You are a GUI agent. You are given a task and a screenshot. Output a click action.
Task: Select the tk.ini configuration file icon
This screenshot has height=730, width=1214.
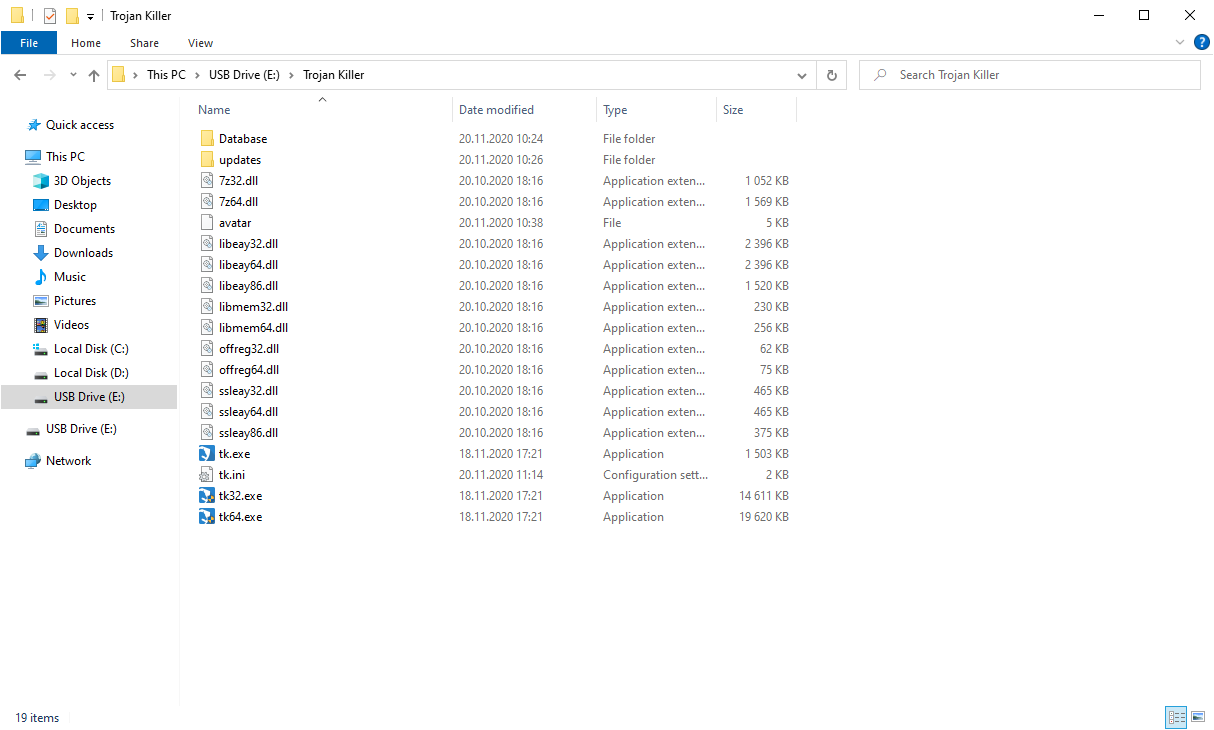click(207, 475)
